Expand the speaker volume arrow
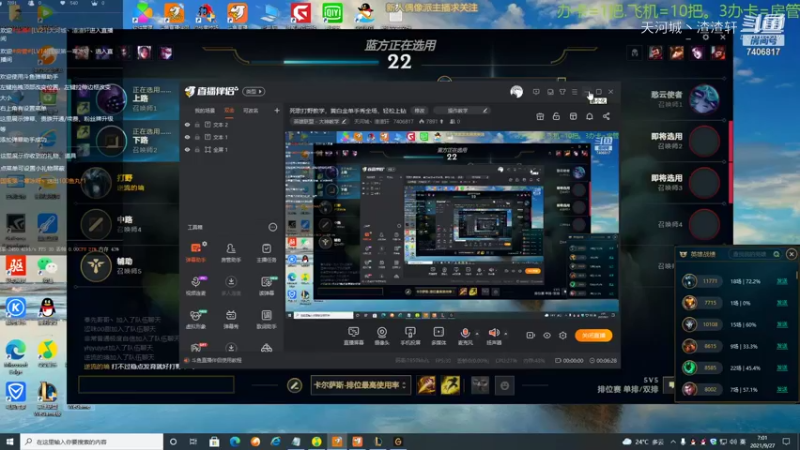 point(506,334)
